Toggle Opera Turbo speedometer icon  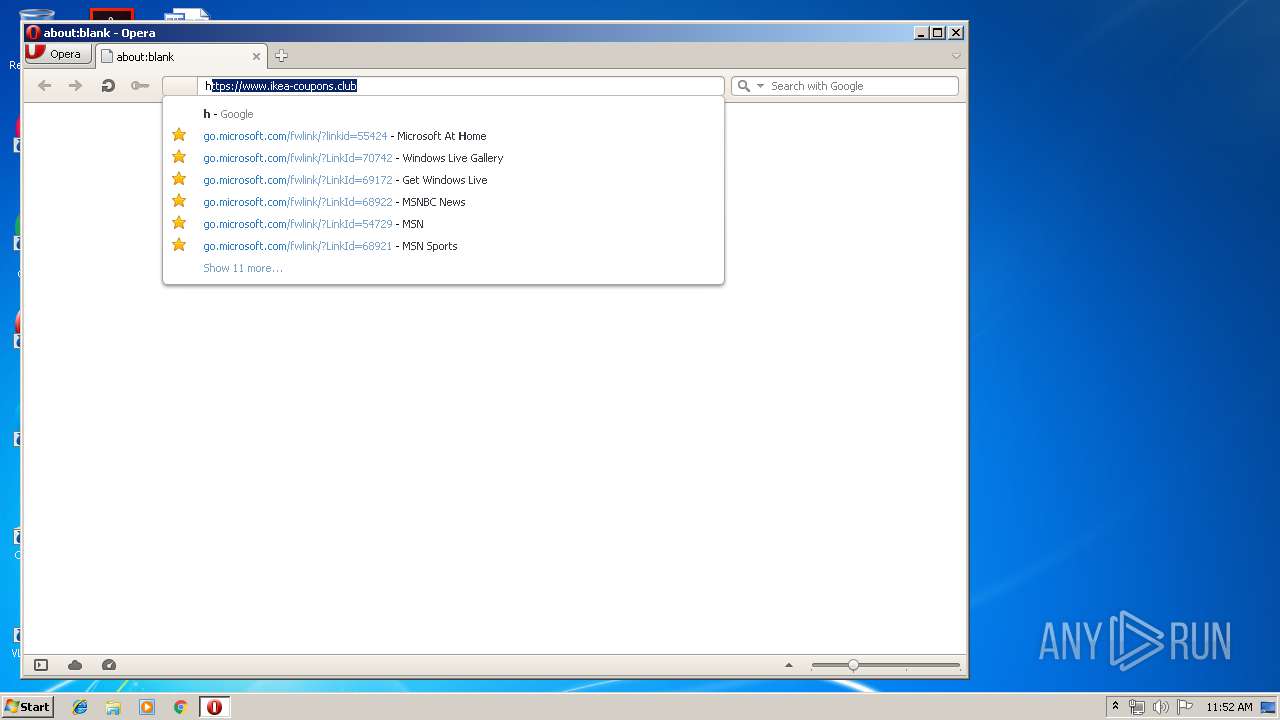[109, 665]
